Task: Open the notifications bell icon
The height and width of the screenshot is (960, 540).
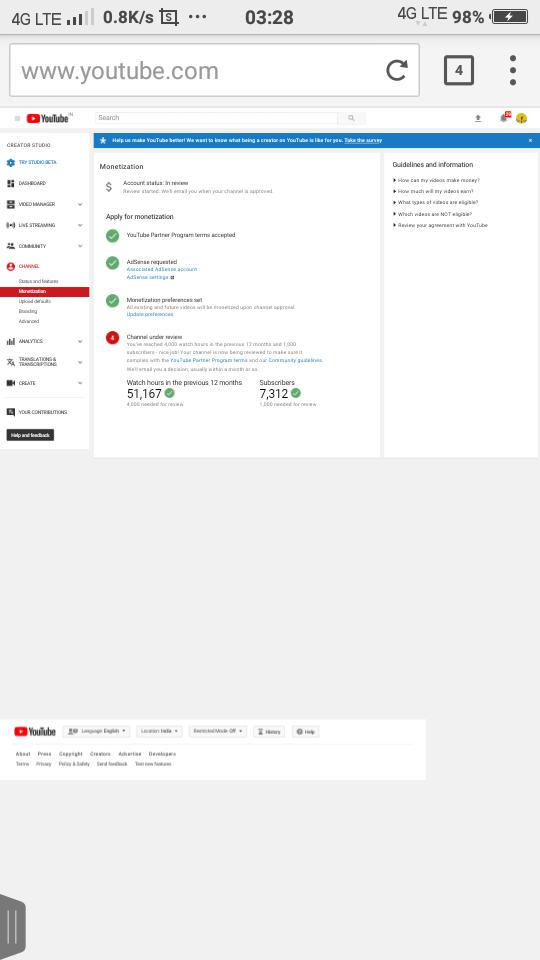Action: (504, 118)
